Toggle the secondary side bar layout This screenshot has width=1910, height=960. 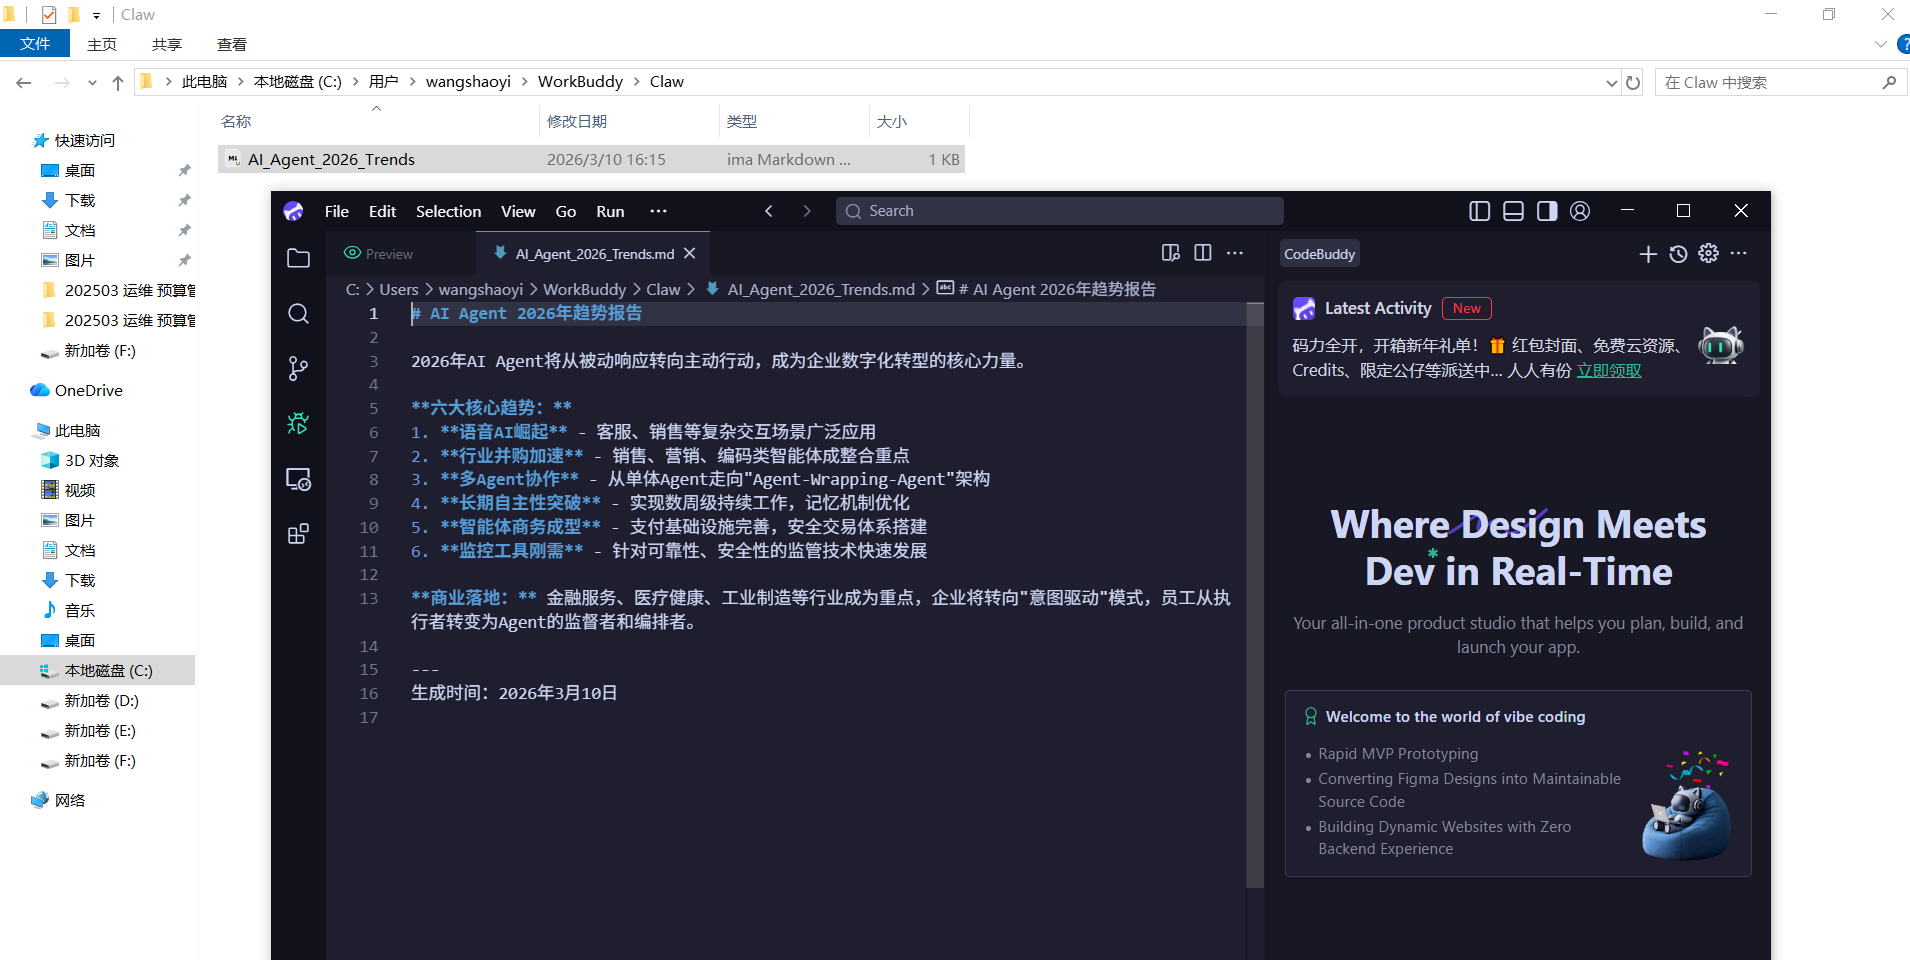click(1547, 211)
